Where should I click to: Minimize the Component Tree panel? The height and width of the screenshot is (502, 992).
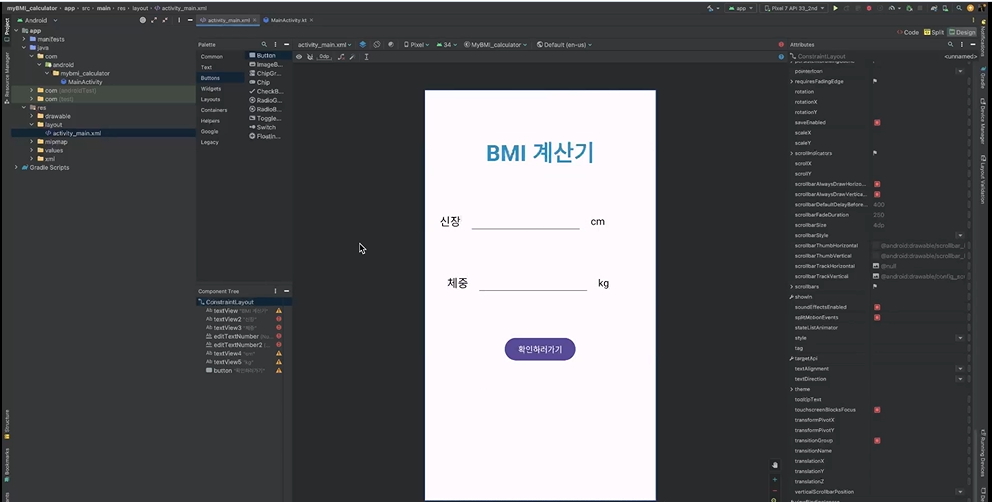286,291
